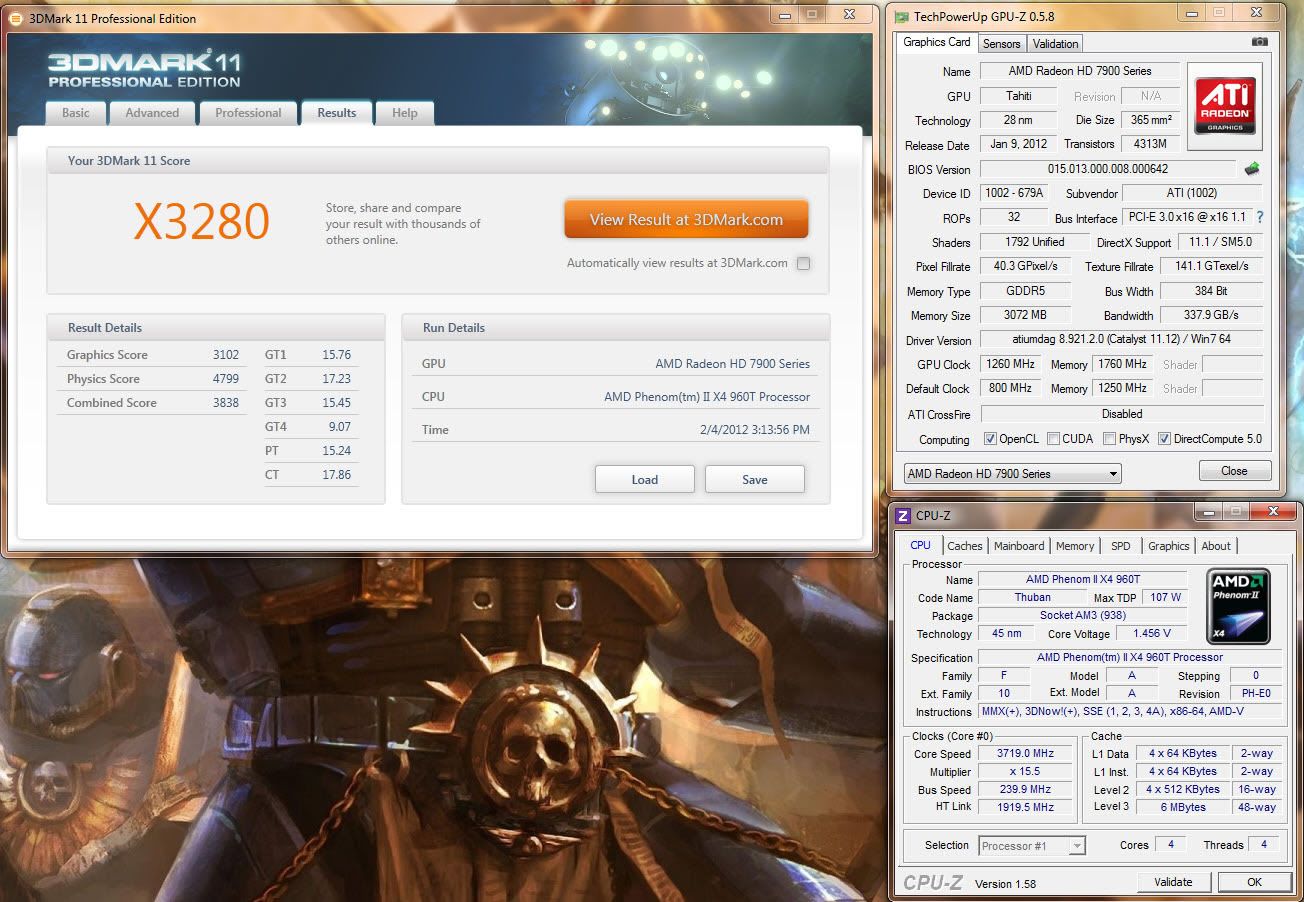Click the AMD Phenom II logo in CPU-Z
This screenshot has width=1304, height=902.
pyautogui.click(x=1238, y=606)
